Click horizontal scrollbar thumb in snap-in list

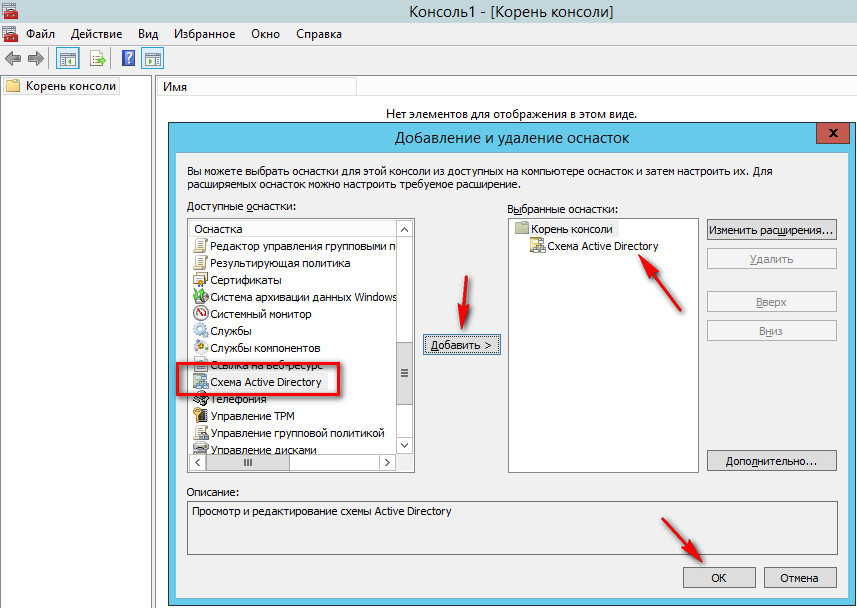[248, 463]
